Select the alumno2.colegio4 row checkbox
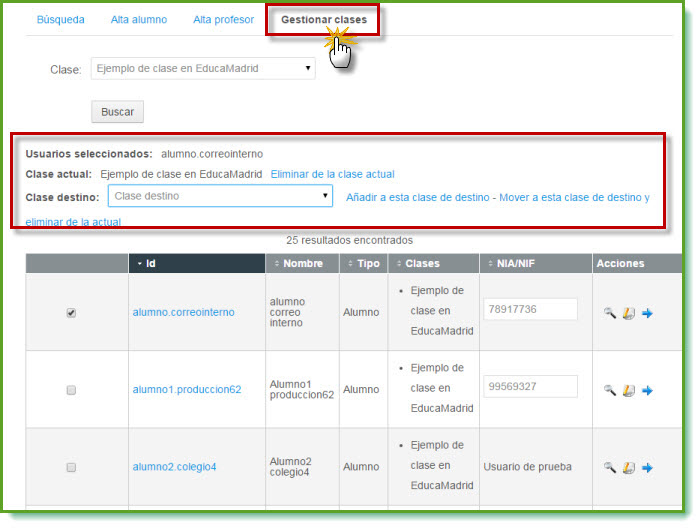Viewport: 700px width, 528px height. coord(71,467)
